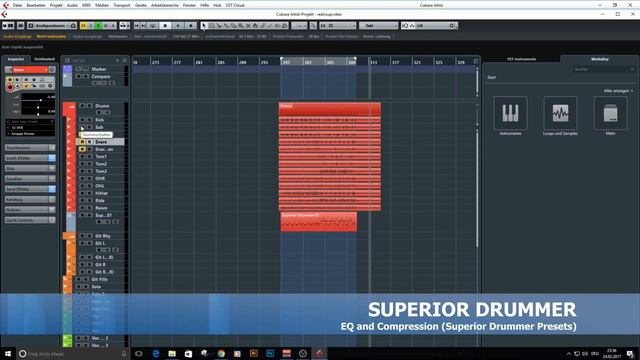
Task: Switch to the Sichtbarkeit tab
Action: pos(44,59)
